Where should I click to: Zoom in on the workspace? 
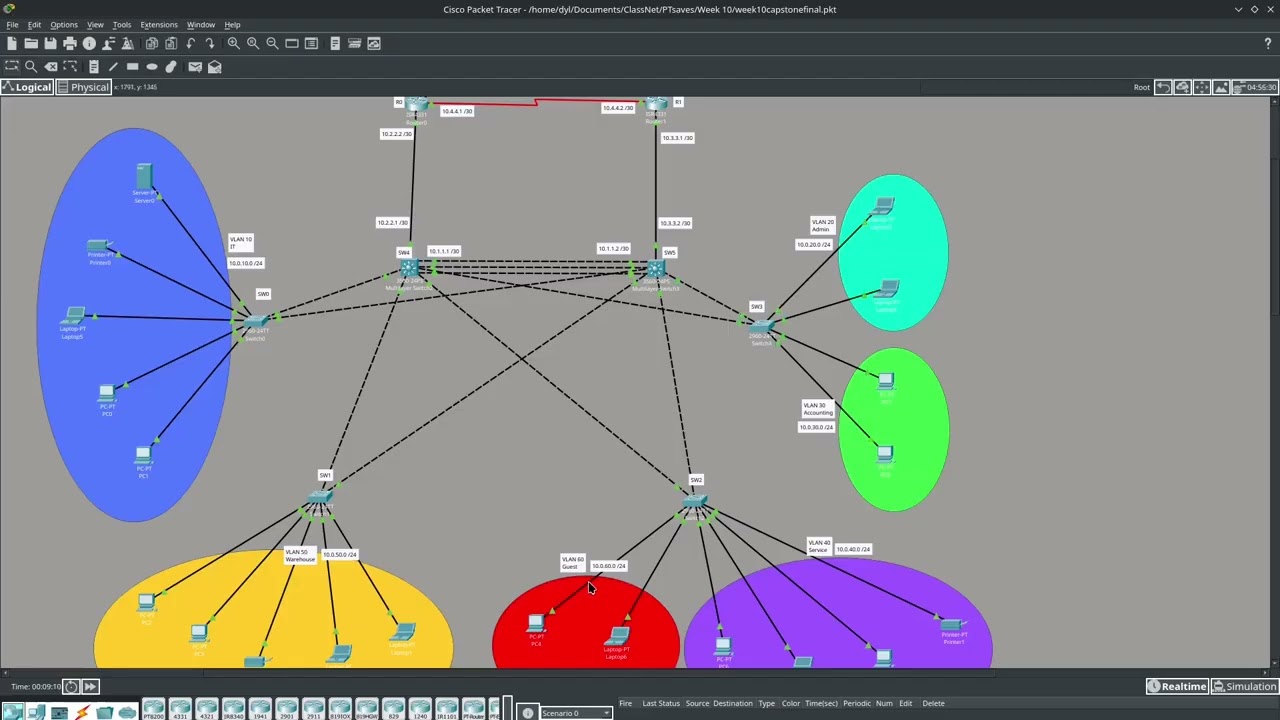tap(233, 43)
